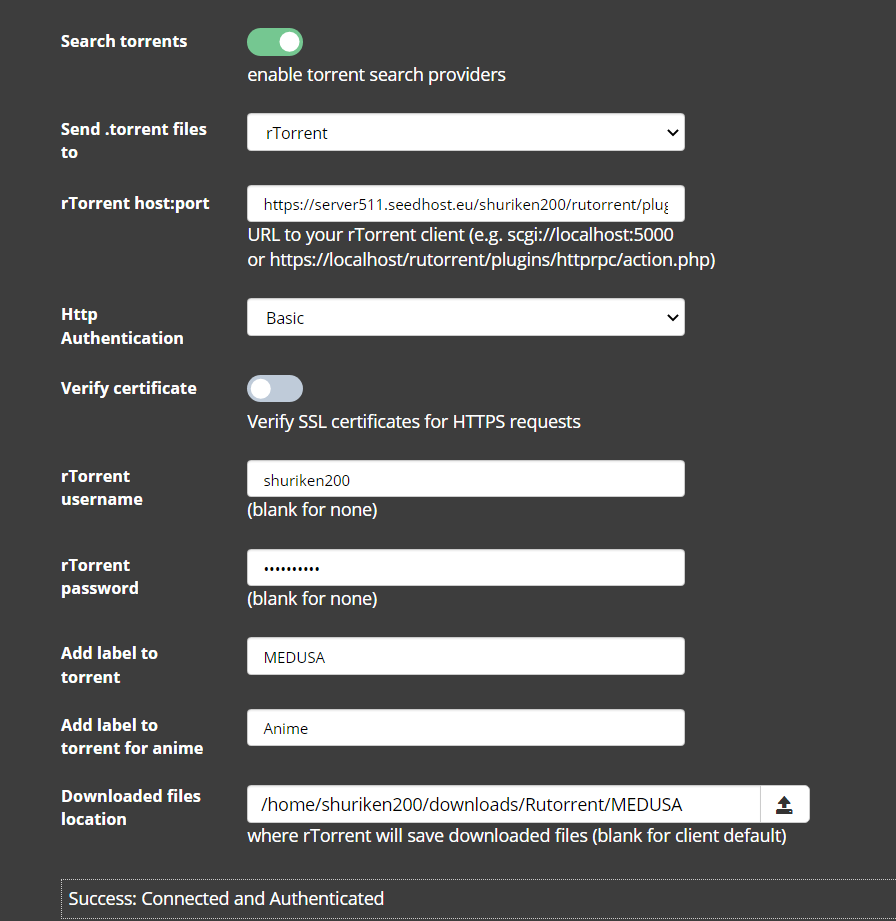Toggle torrent search providers off
Viewport: 896px width, 921px height.
tap(274, 41)
